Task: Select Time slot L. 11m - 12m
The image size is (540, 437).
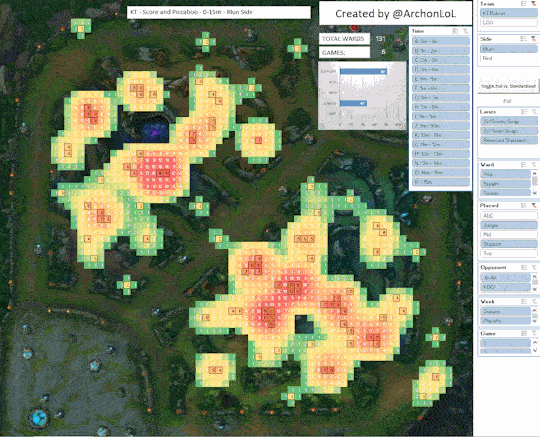Action: pyautogui.click(x=441, y=144)
